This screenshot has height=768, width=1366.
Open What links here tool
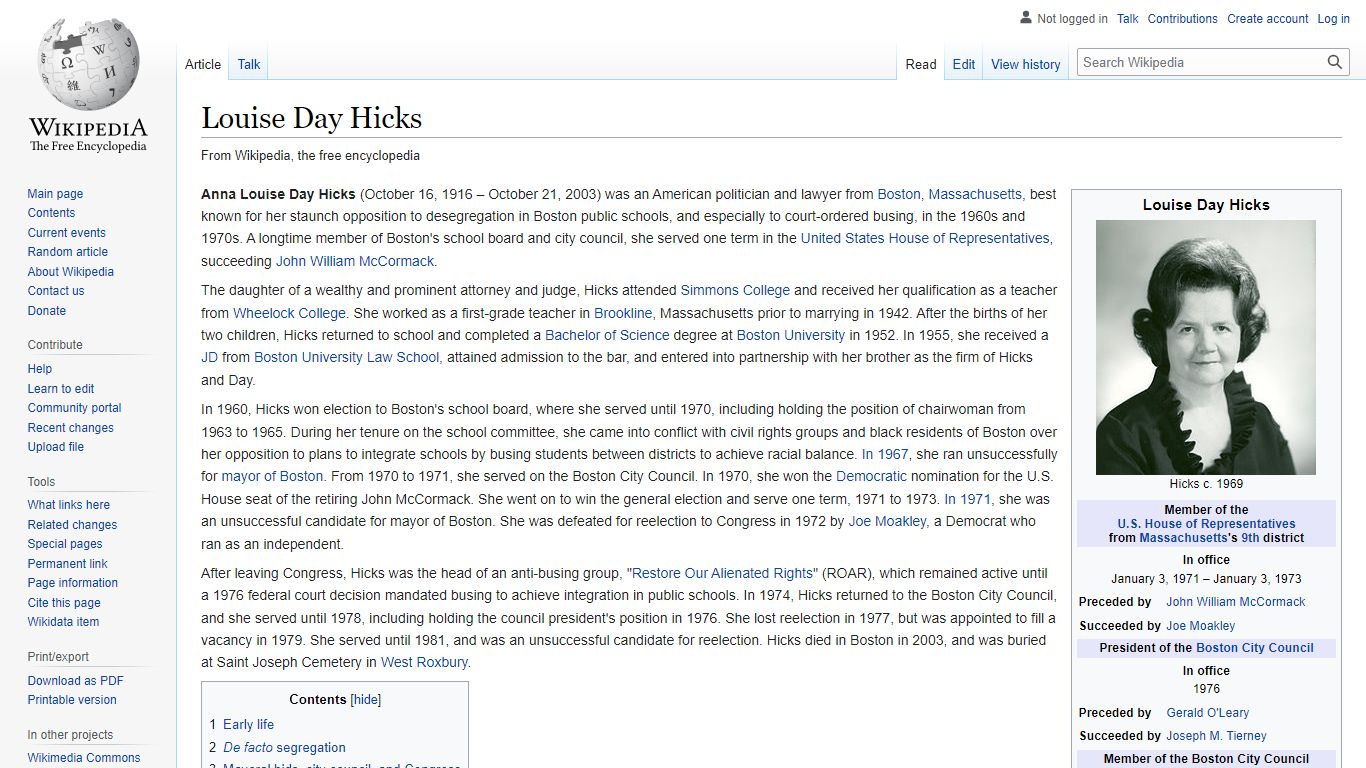coord(68,505)
